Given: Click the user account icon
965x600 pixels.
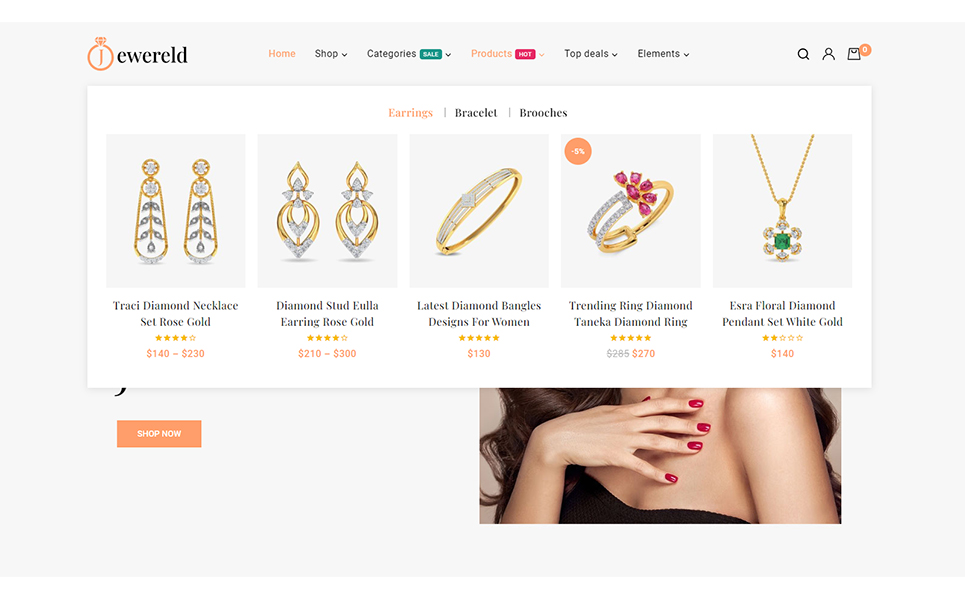Looking at the screenshot, I should click(828, 54).
